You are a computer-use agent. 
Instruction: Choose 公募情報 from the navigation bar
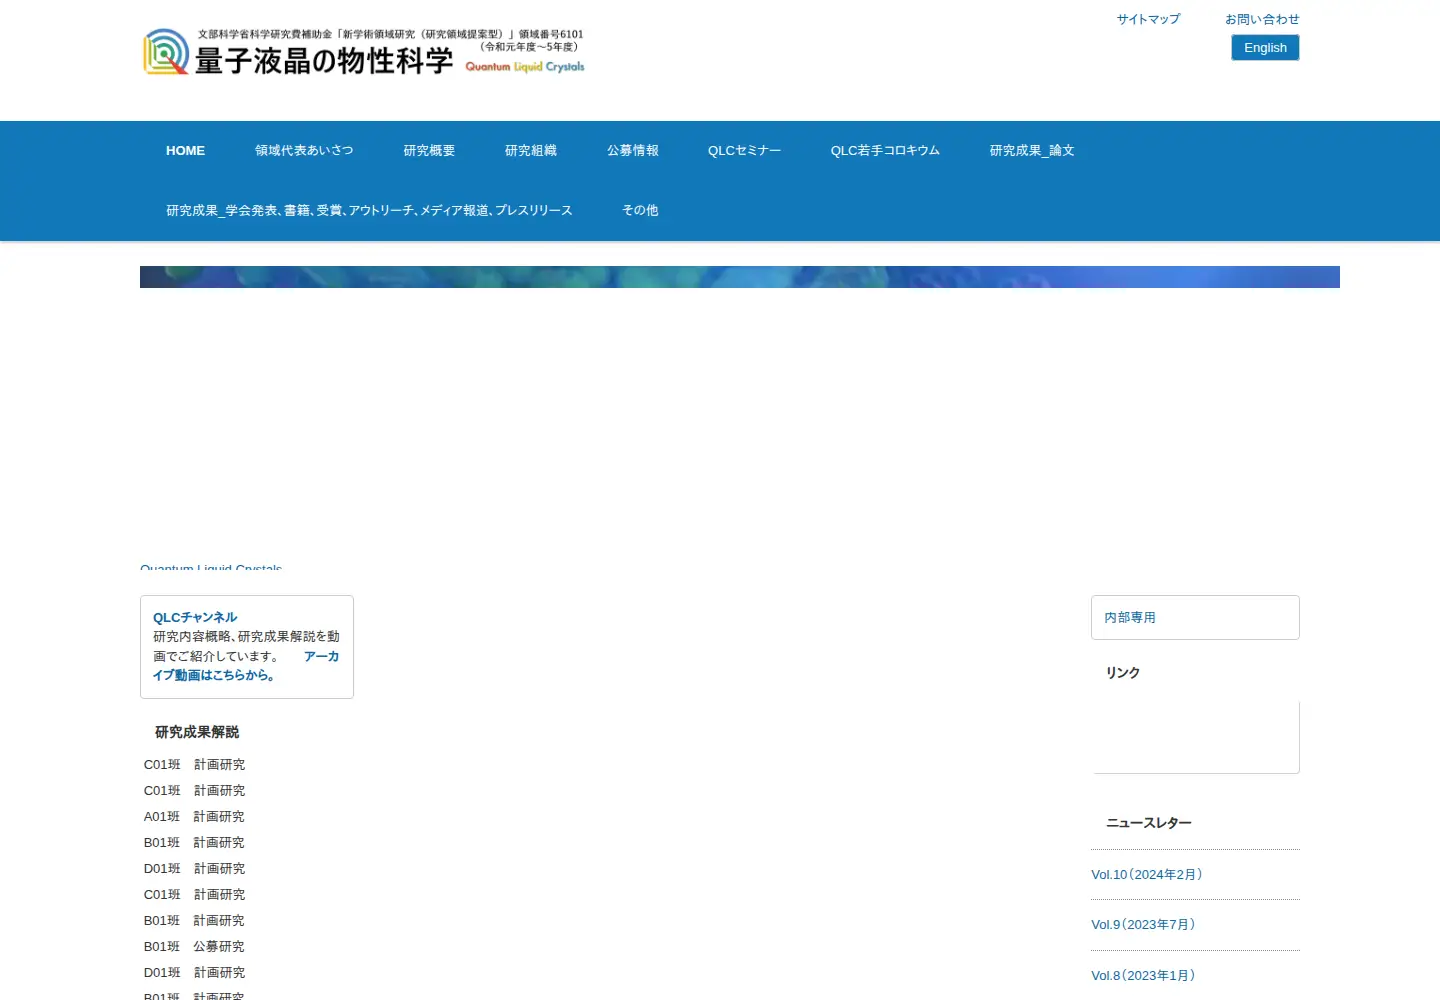coord(633,151)
